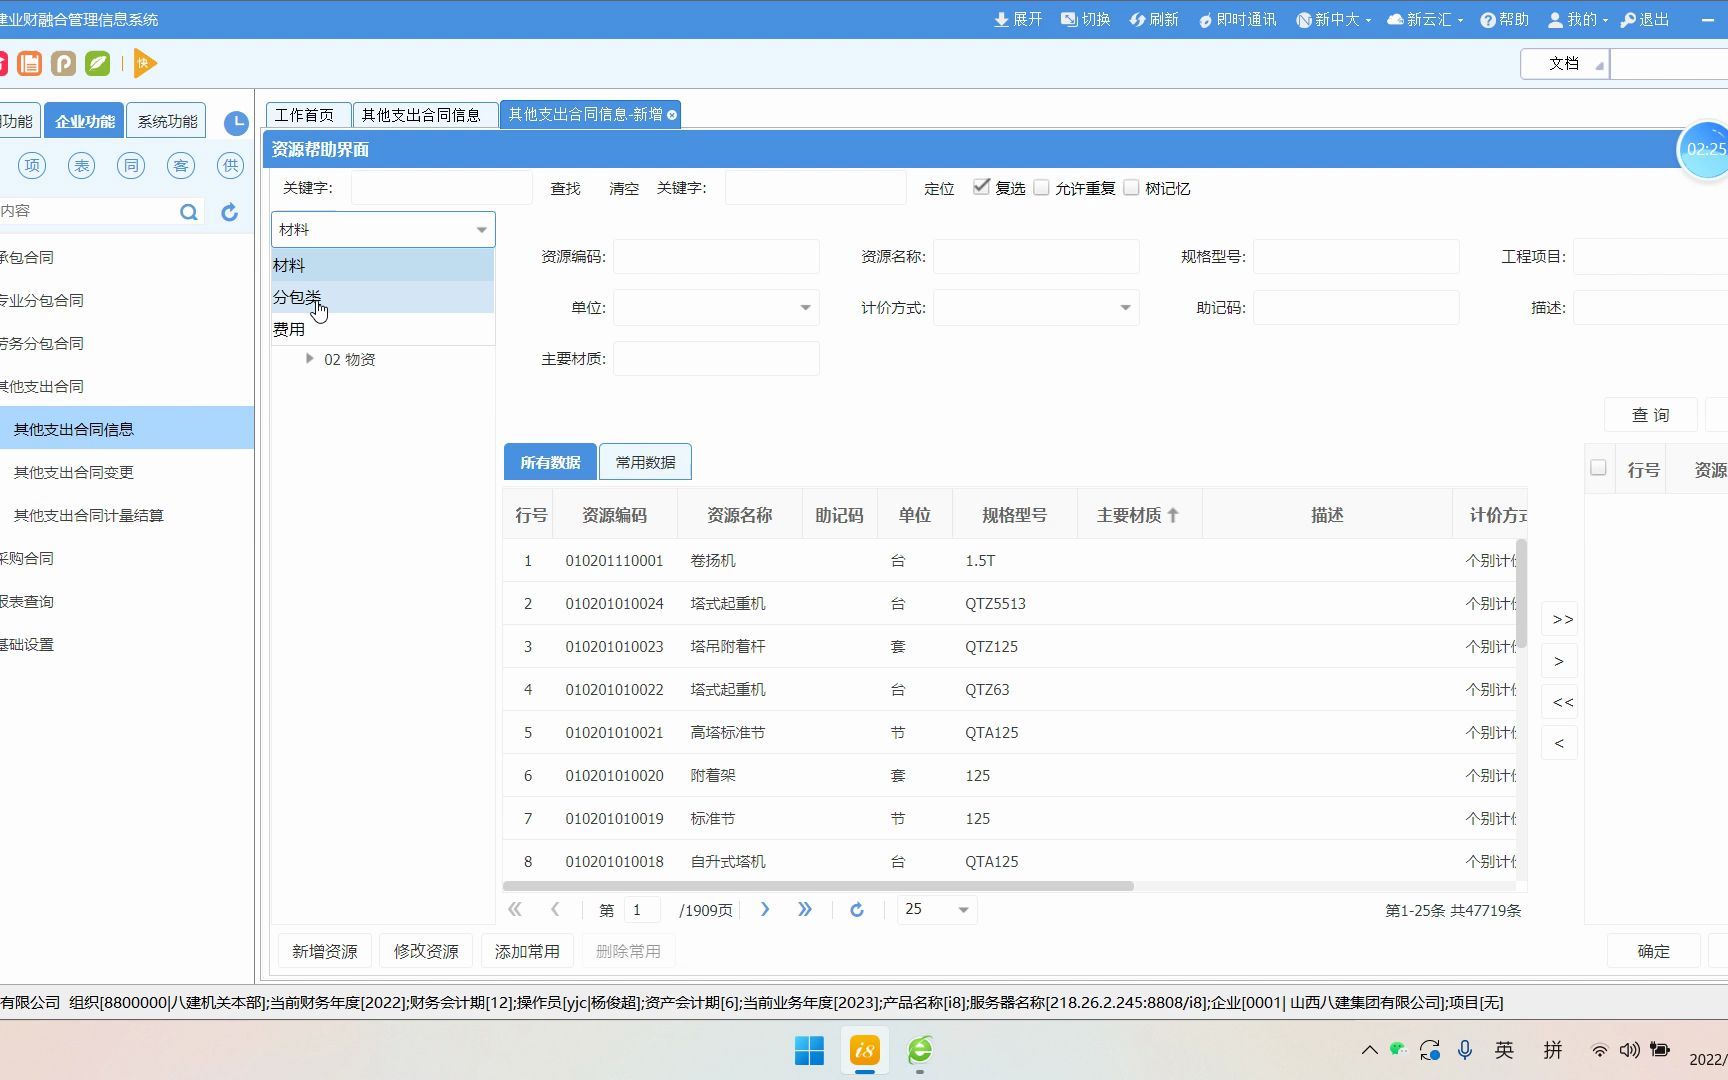The image size is (1728, 1080).
Task: Open the 供 round sidebar icon
Action: point(231,165)
